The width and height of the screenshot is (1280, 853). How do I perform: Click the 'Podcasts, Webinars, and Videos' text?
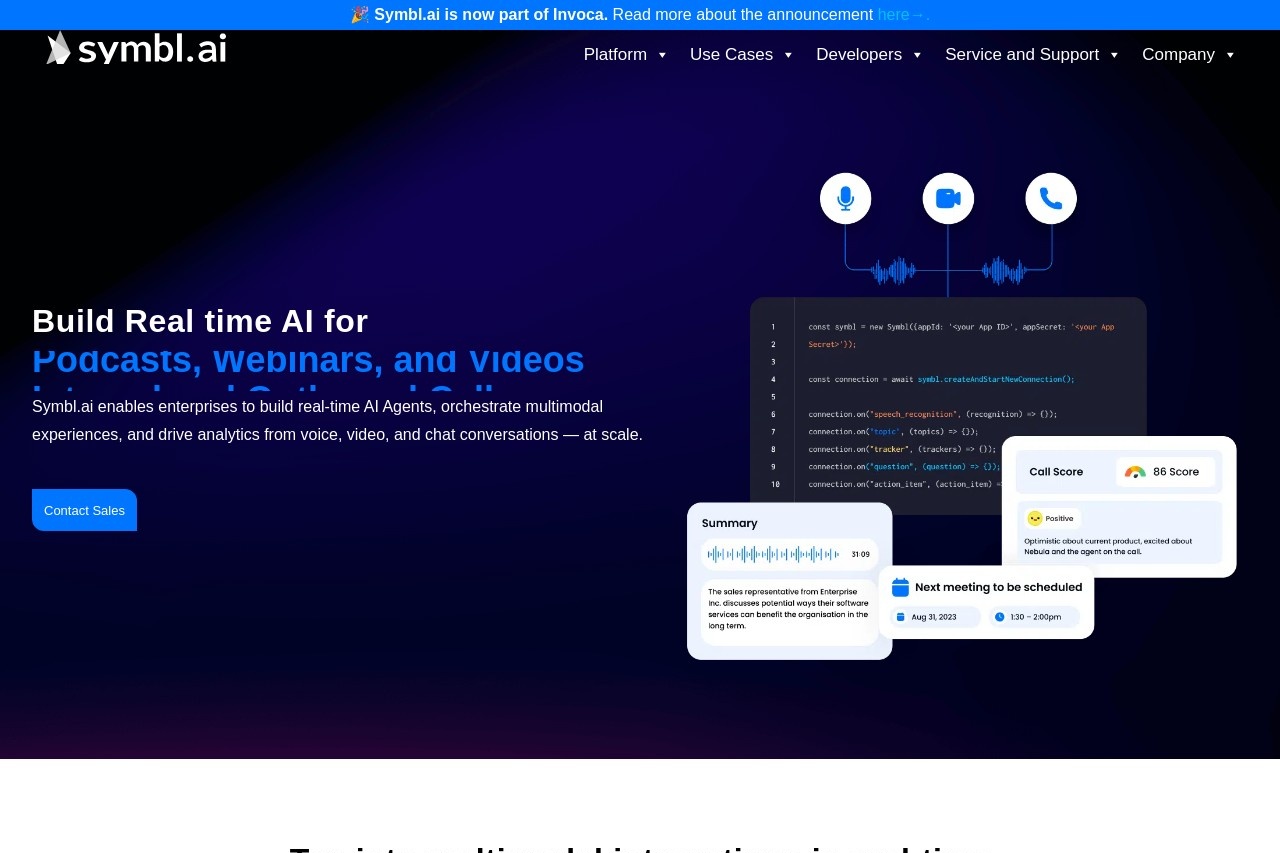point(308,360)
